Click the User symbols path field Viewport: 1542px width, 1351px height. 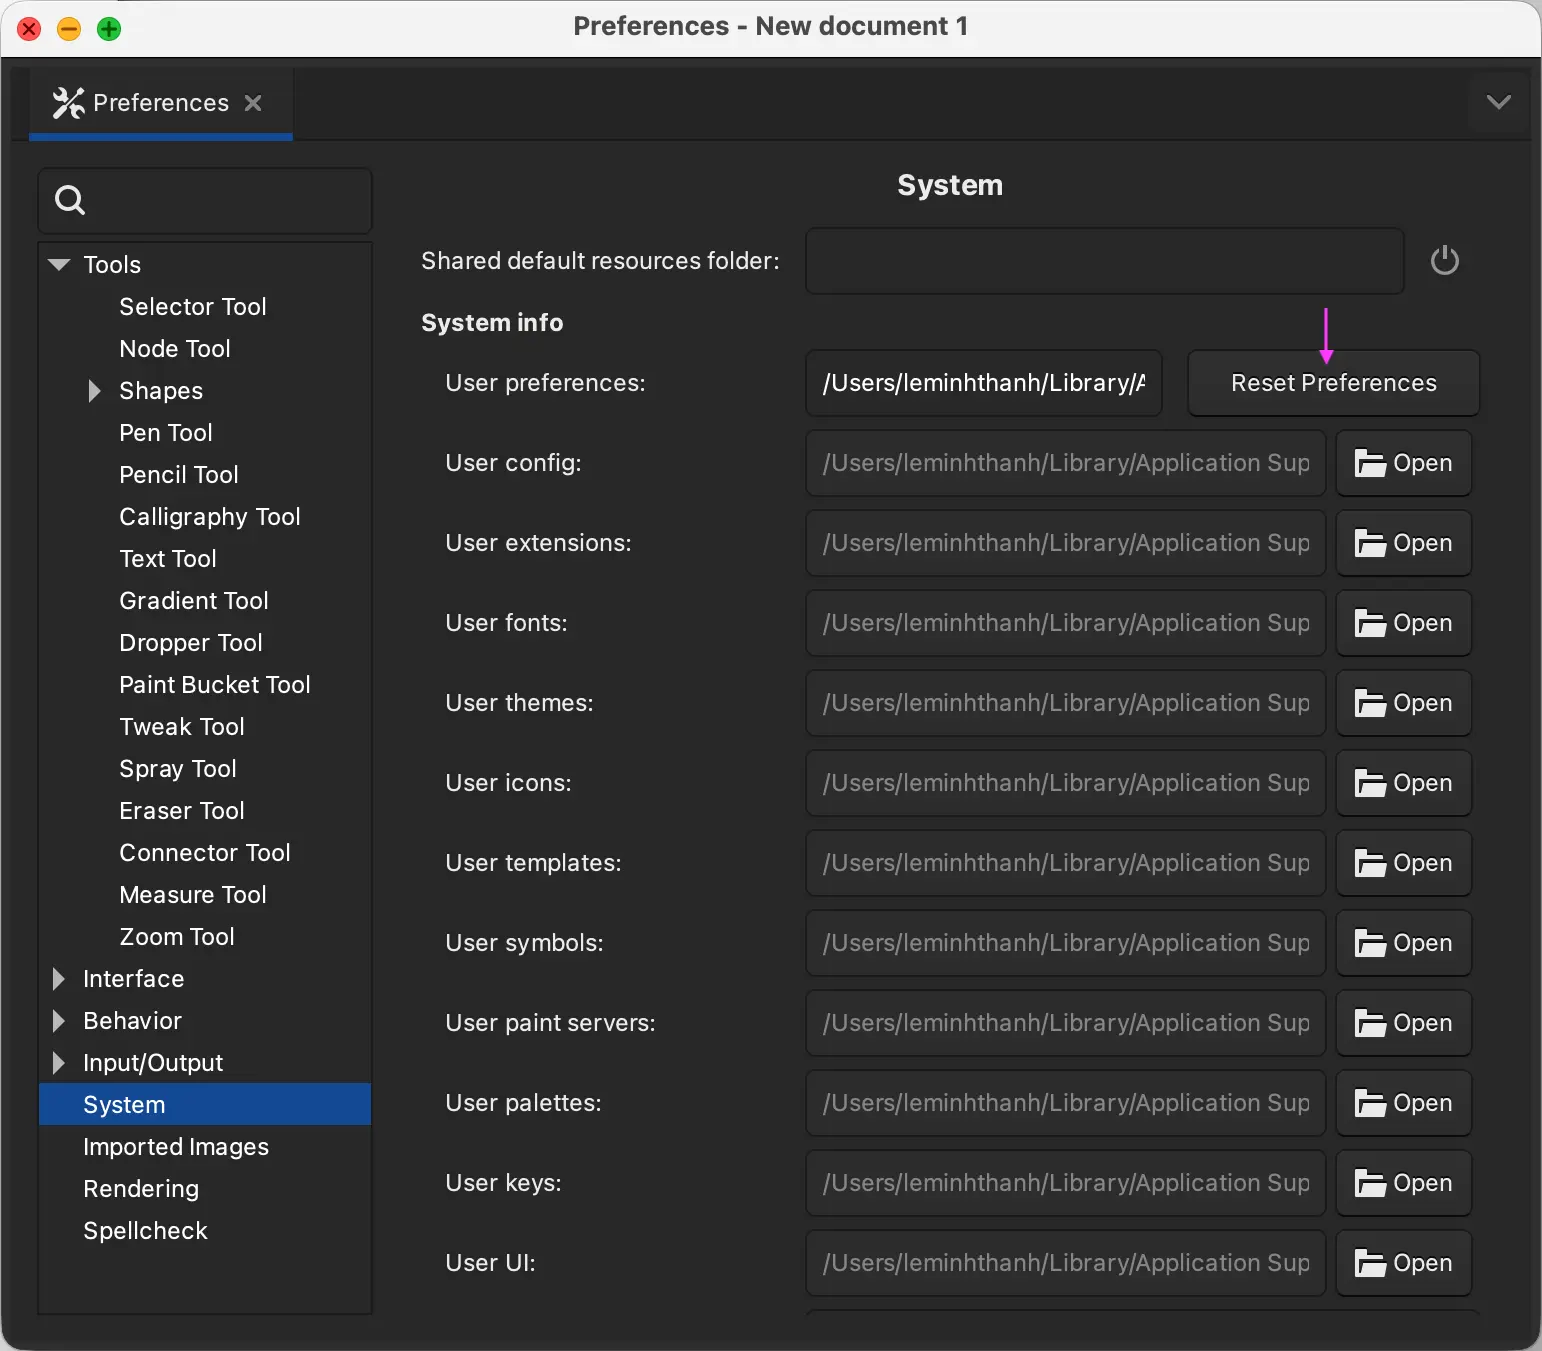tap(1066, 943)
